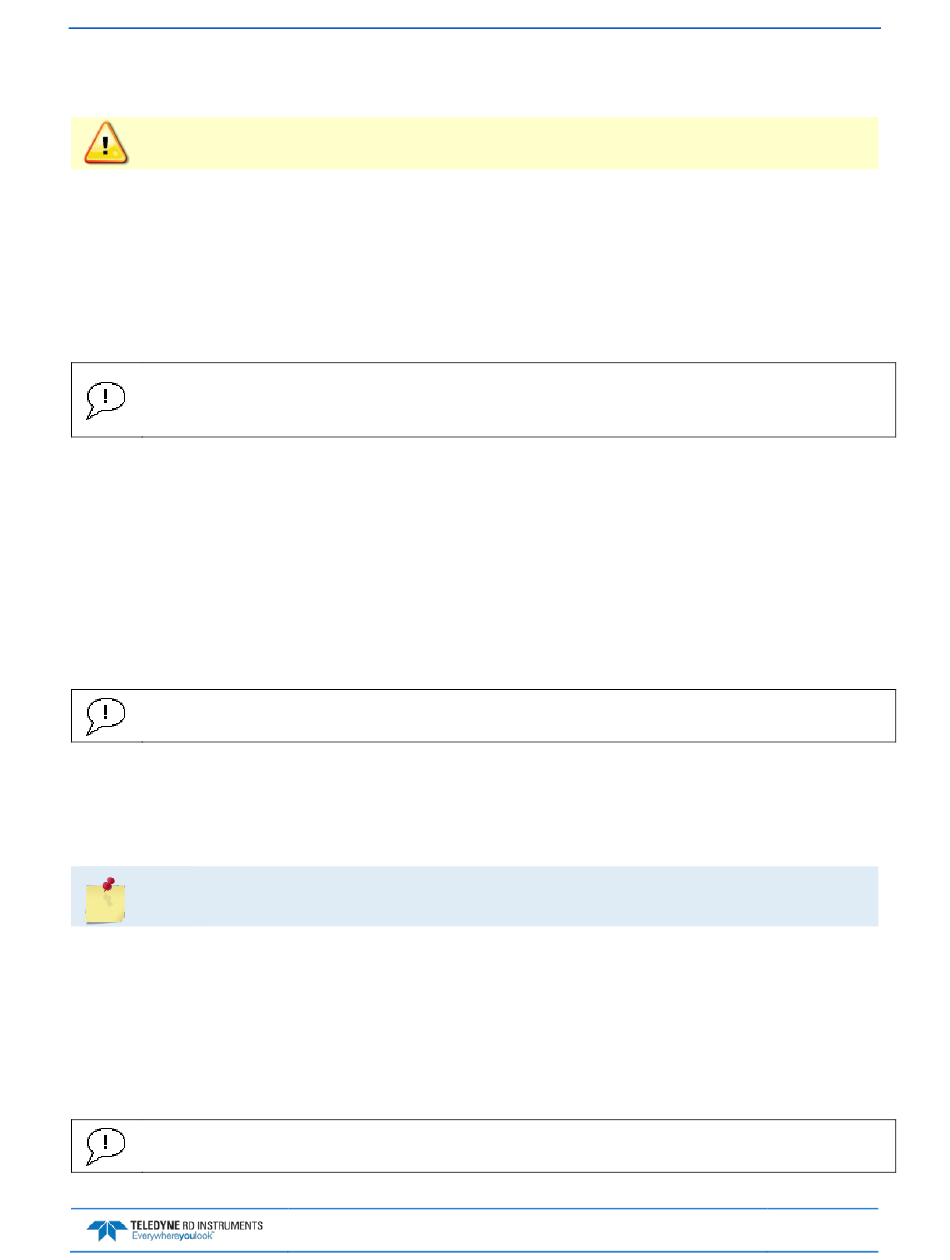The width and height of the screenshot is (950, 1260).
Task: Open the TELEDYNE RD INSTRUMENTS footer text
Action: [198, 1225]
